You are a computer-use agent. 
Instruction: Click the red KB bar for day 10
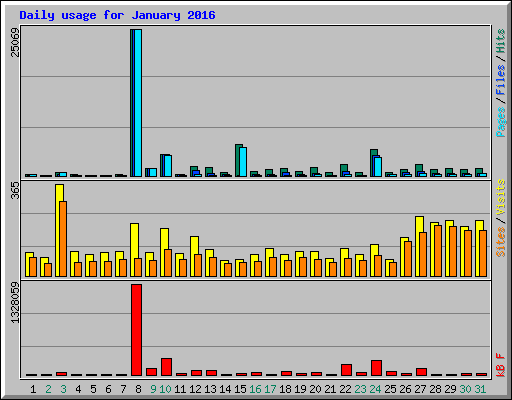(x=166, y=367)
